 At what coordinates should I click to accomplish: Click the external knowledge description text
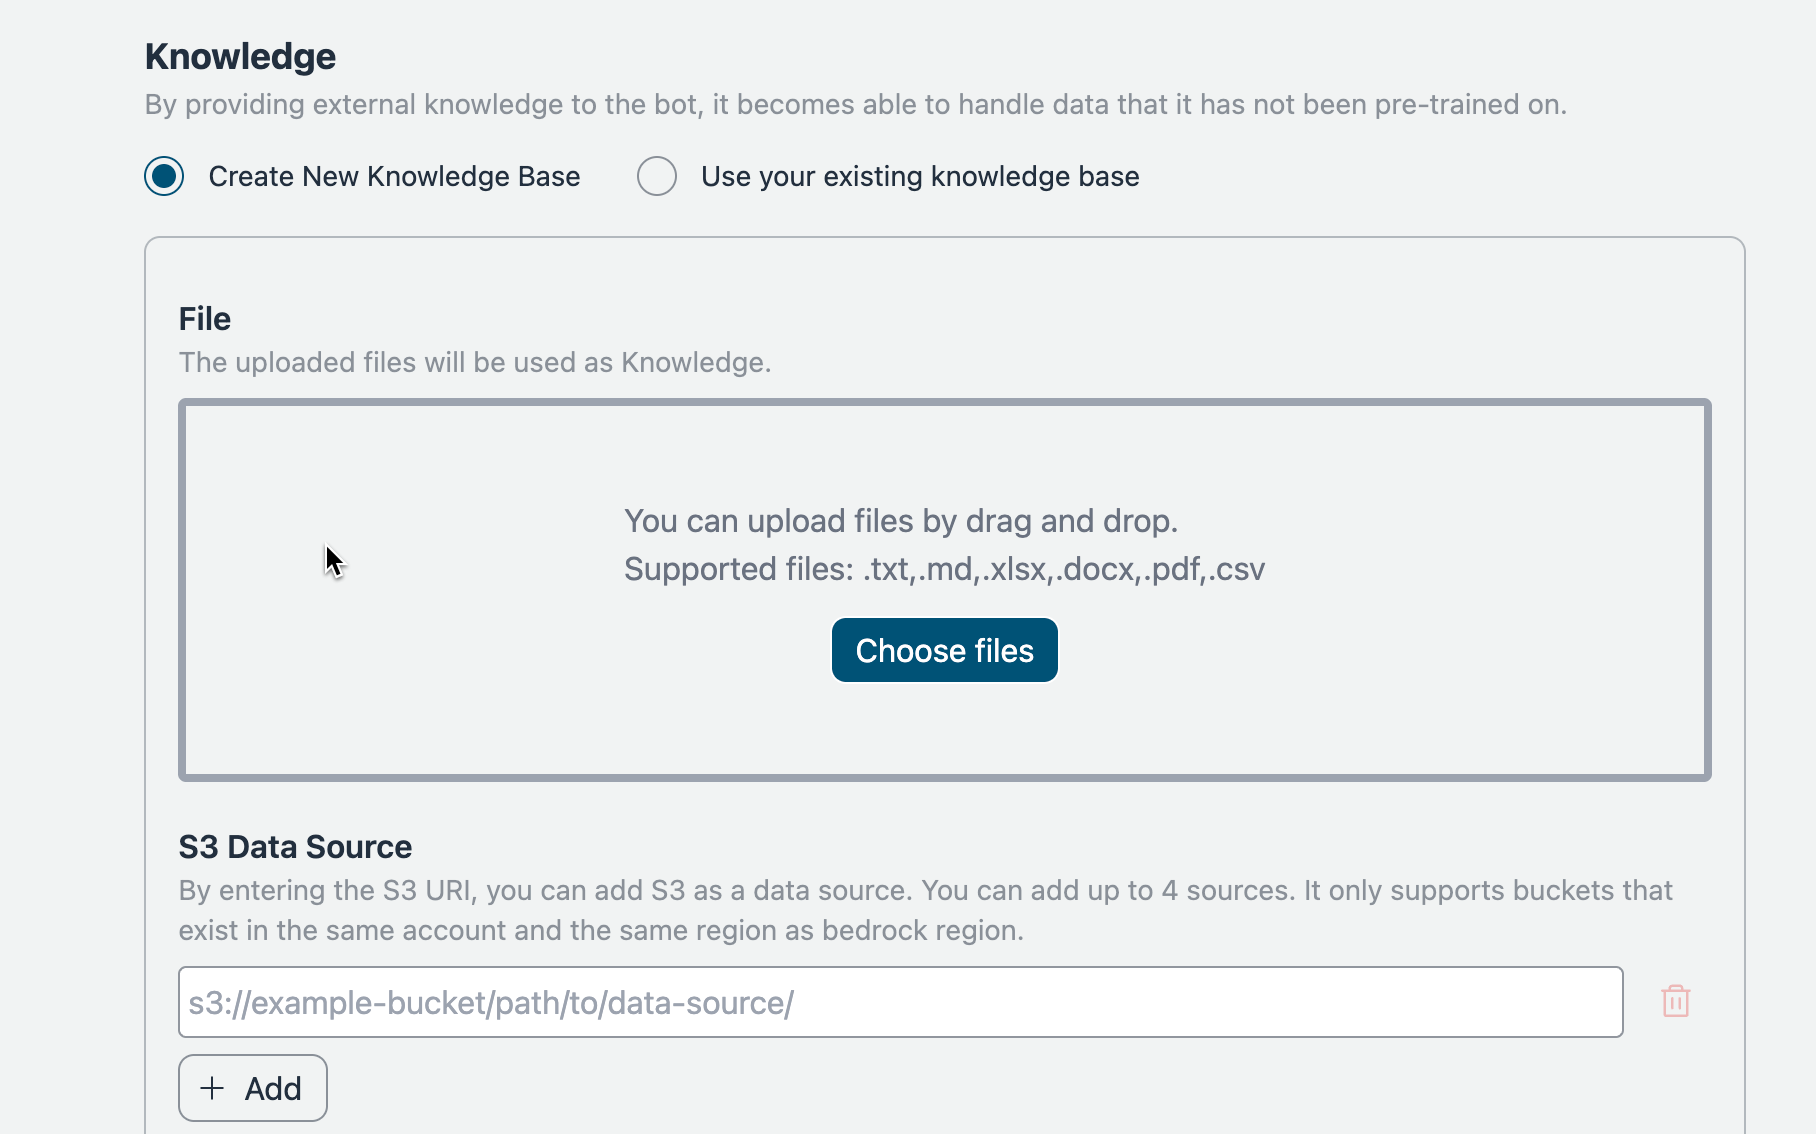coord(855,104)
